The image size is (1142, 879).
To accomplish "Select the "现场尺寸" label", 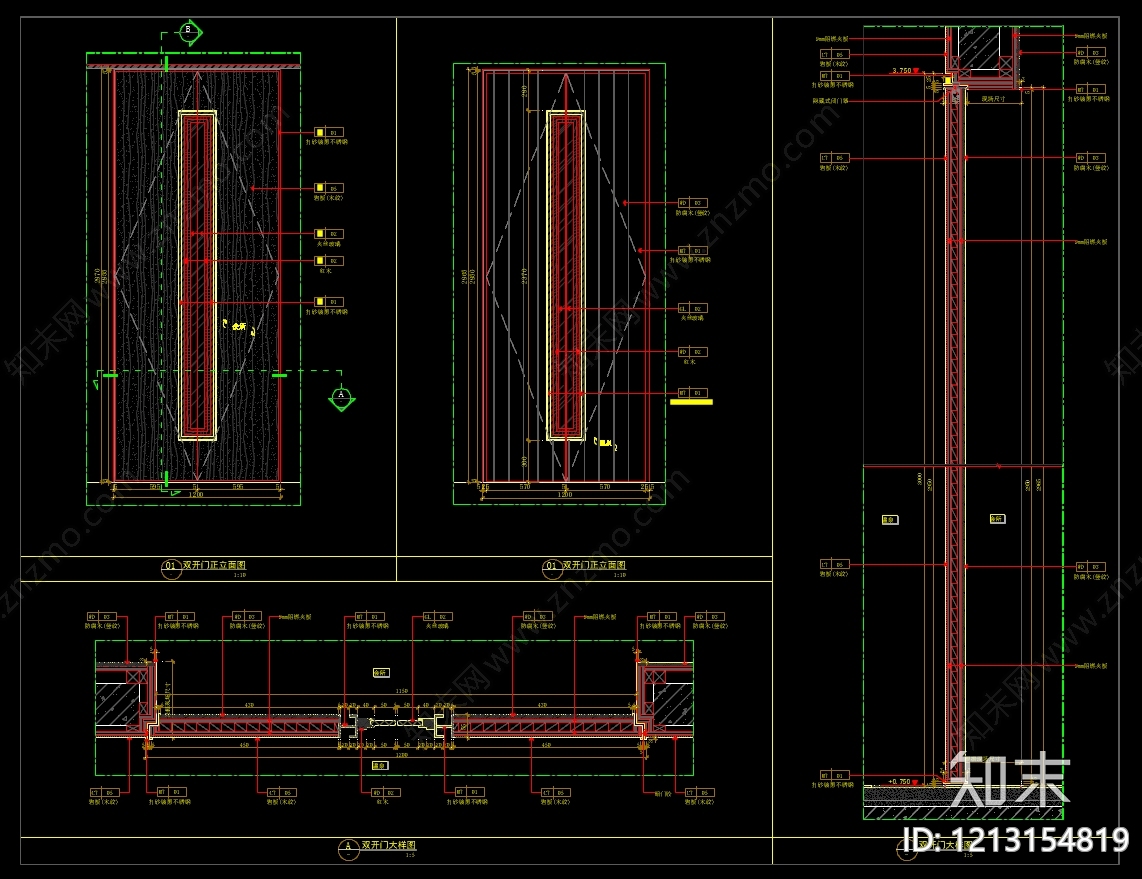I will click(993, 99).
